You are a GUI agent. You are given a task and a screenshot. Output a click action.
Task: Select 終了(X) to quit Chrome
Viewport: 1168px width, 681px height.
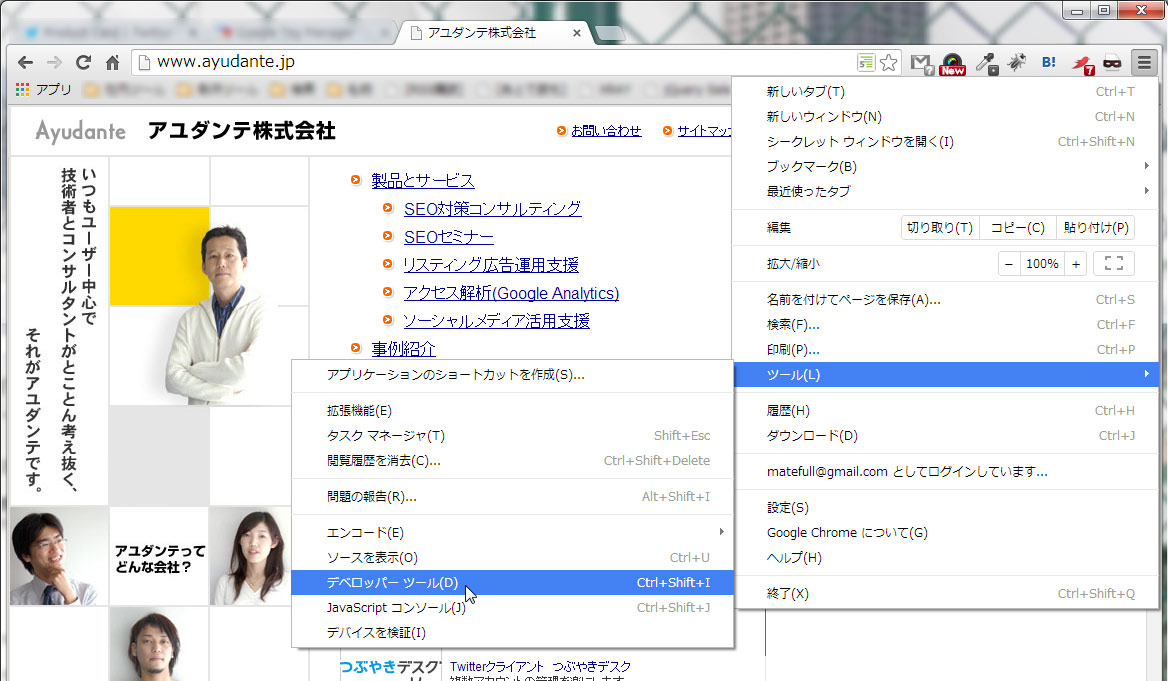pyautogui.click(x=946, y=594)
